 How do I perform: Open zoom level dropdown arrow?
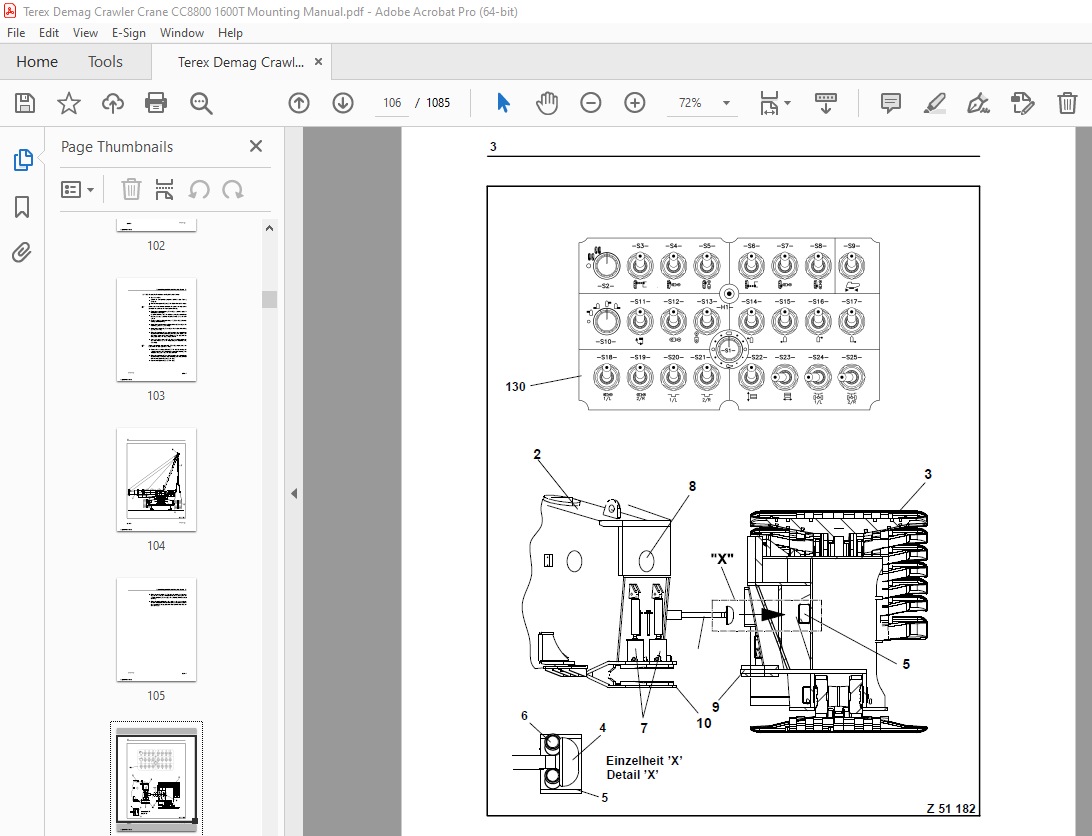(726, 103)
